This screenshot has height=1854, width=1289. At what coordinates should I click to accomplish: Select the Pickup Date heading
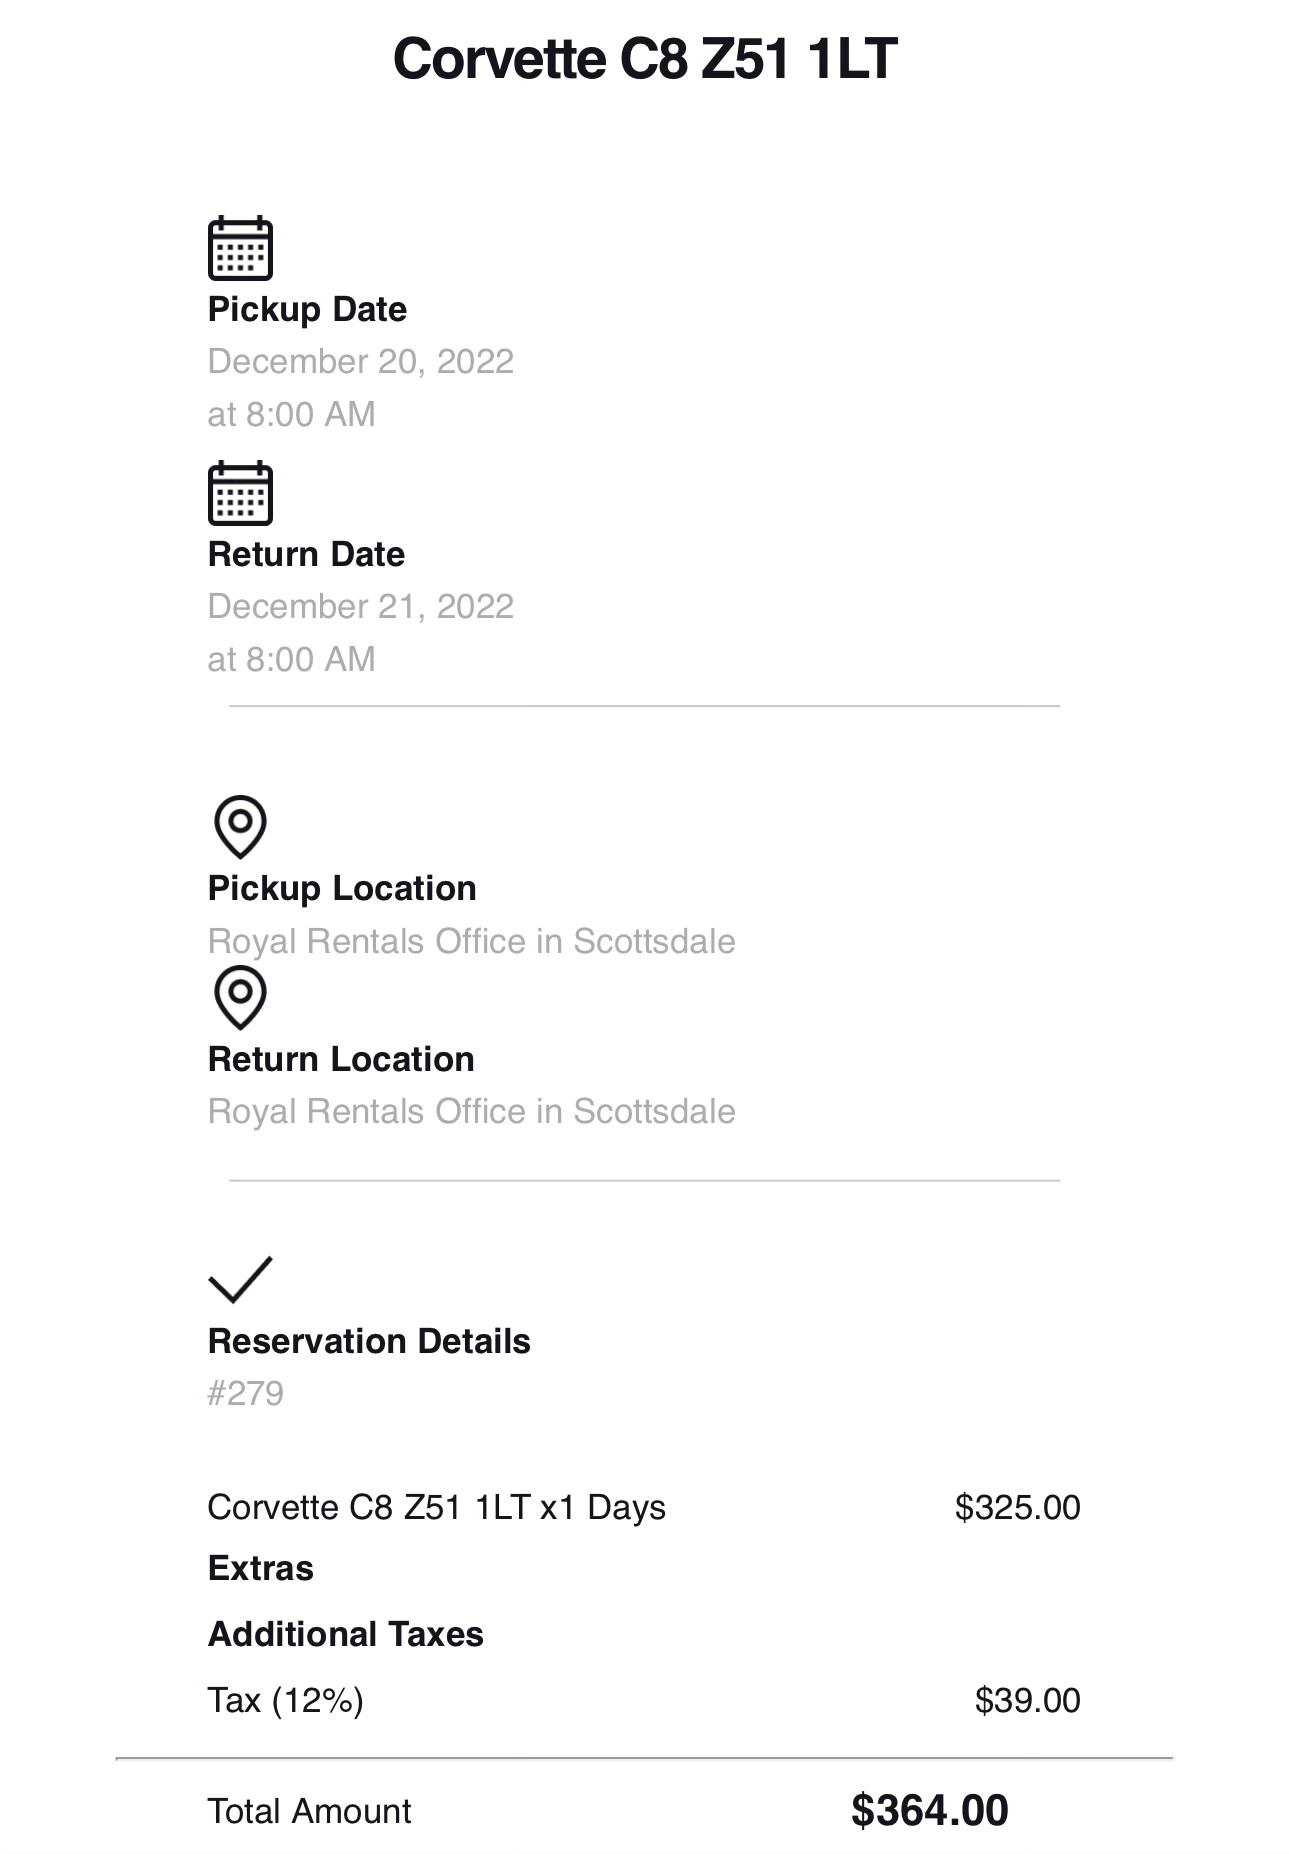[307, 310]
